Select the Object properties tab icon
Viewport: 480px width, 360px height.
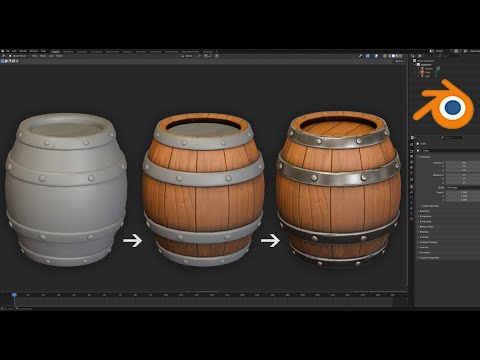[x=411, y=187]
